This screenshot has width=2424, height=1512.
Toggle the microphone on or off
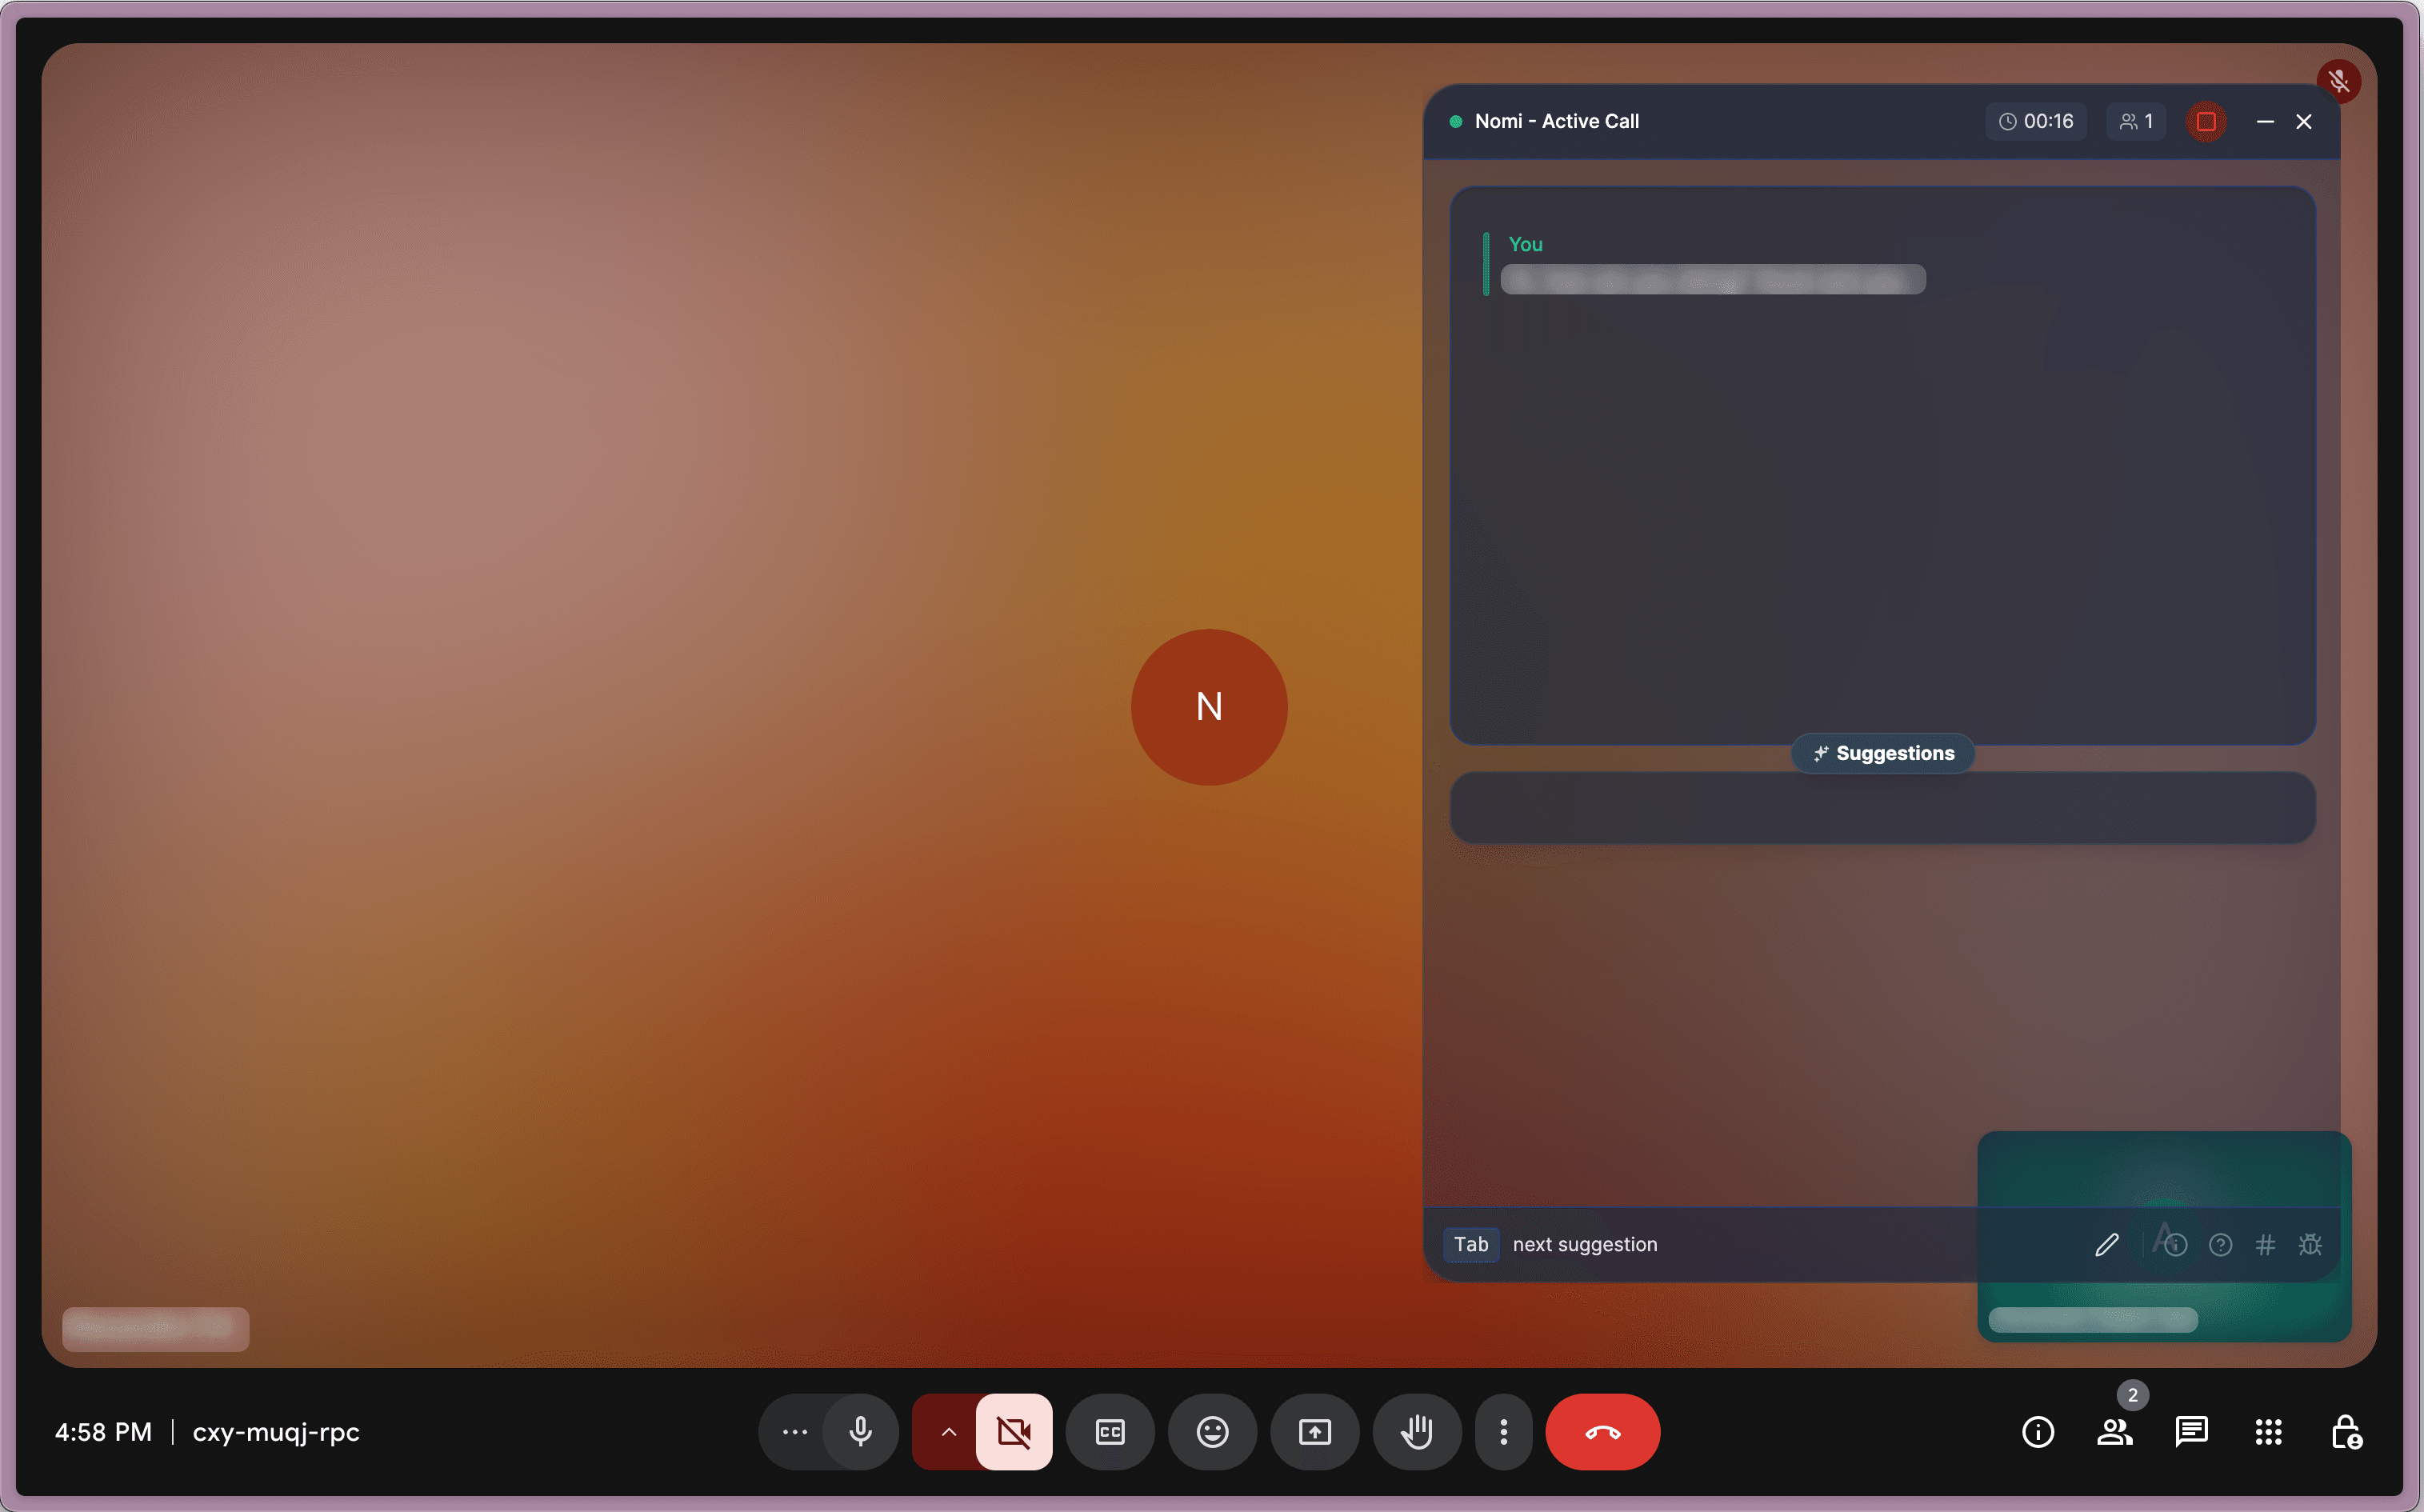pos(860,1432)
